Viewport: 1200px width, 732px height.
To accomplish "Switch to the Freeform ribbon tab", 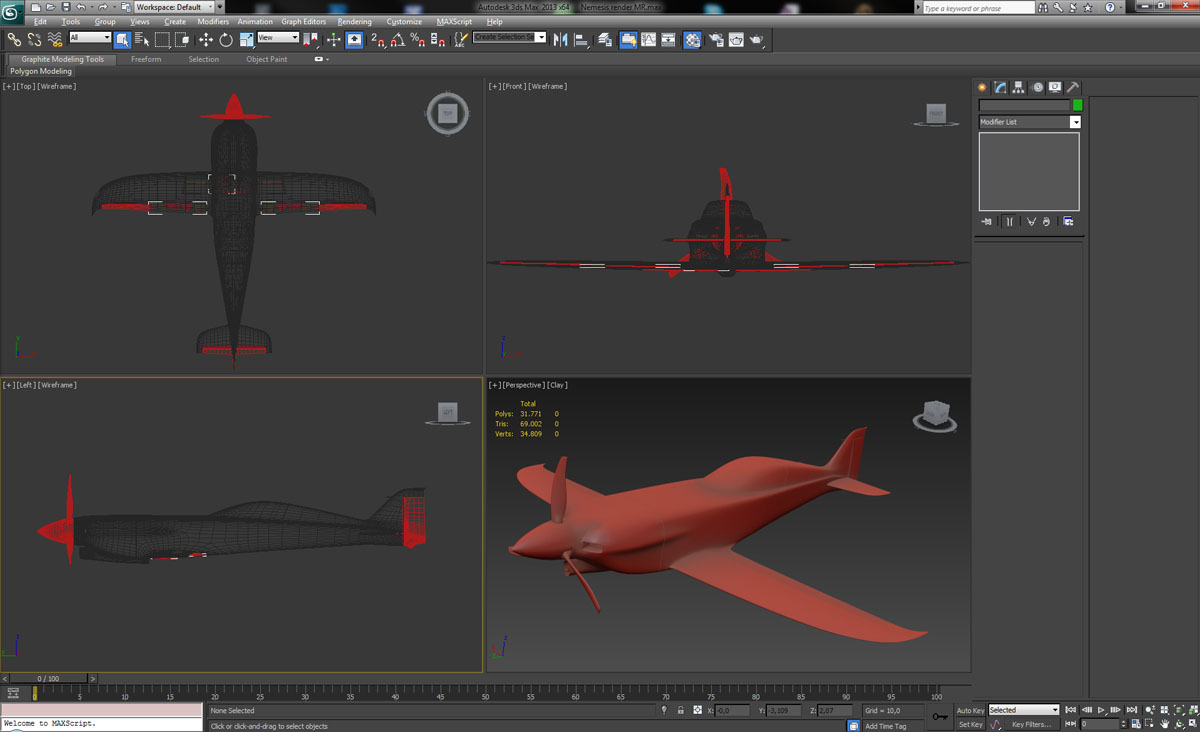I will [x=146, y=59].
